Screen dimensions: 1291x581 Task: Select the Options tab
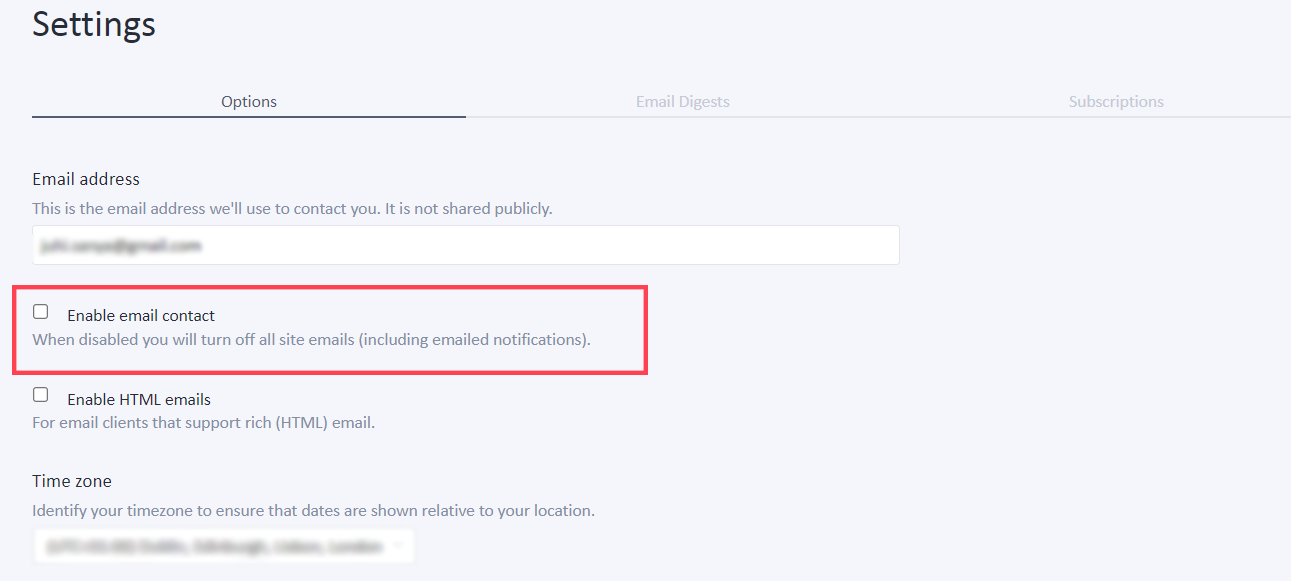coord(248,101)
